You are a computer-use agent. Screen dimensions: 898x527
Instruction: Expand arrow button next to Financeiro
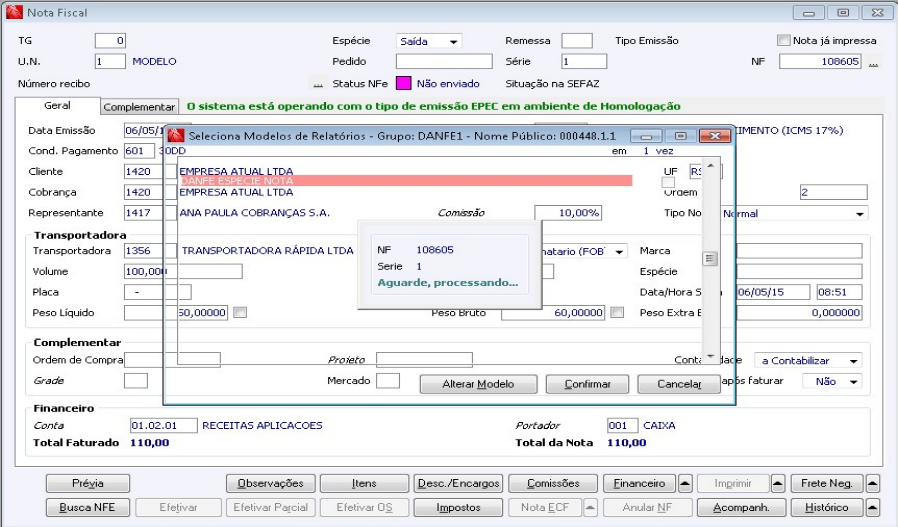tap(685, 483)
